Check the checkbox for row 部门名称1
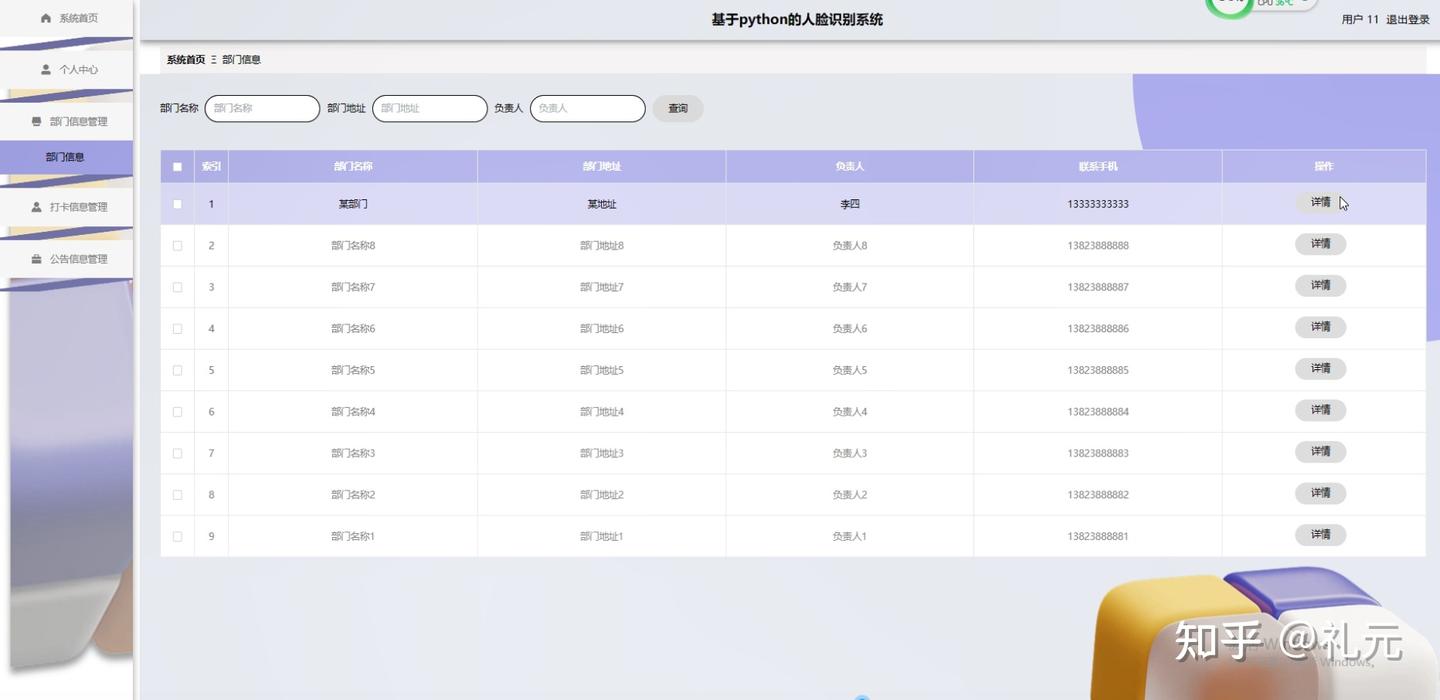 pyautogui.click(x=177, y=536)
